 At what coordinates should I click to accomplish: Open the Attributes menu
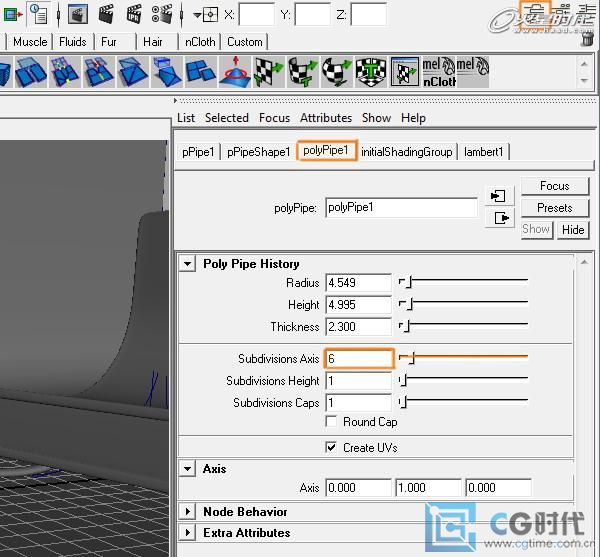326,118
